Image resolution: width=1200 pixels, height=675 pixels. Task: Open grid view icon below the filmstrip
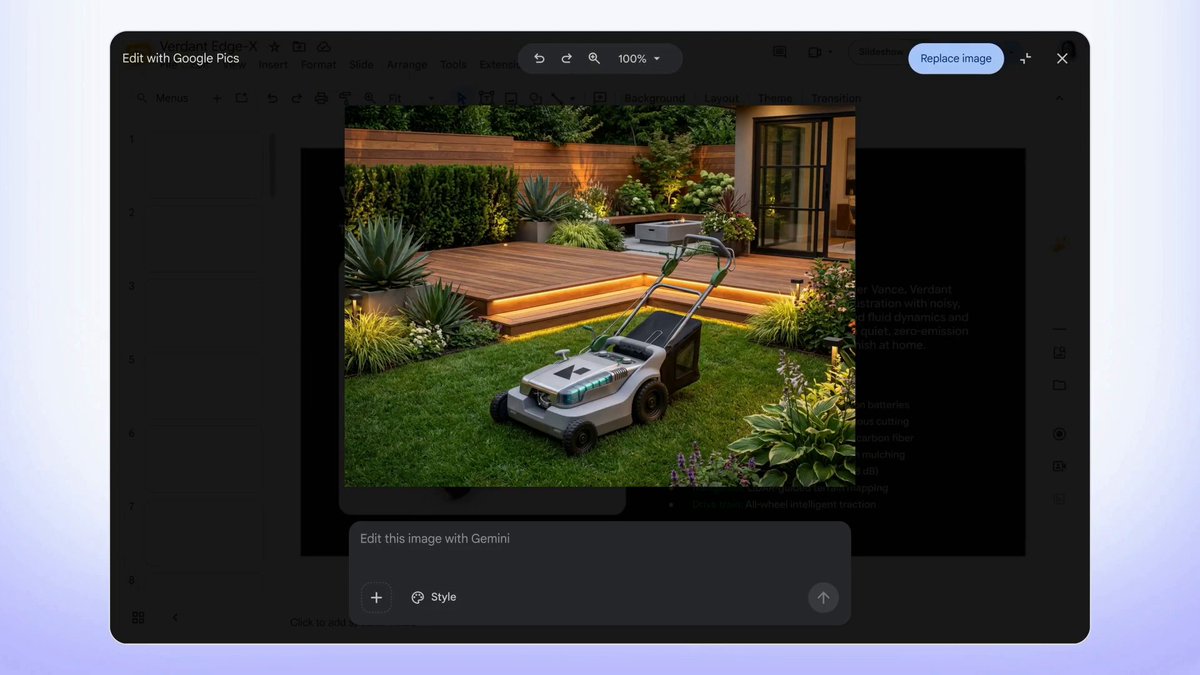138,618
